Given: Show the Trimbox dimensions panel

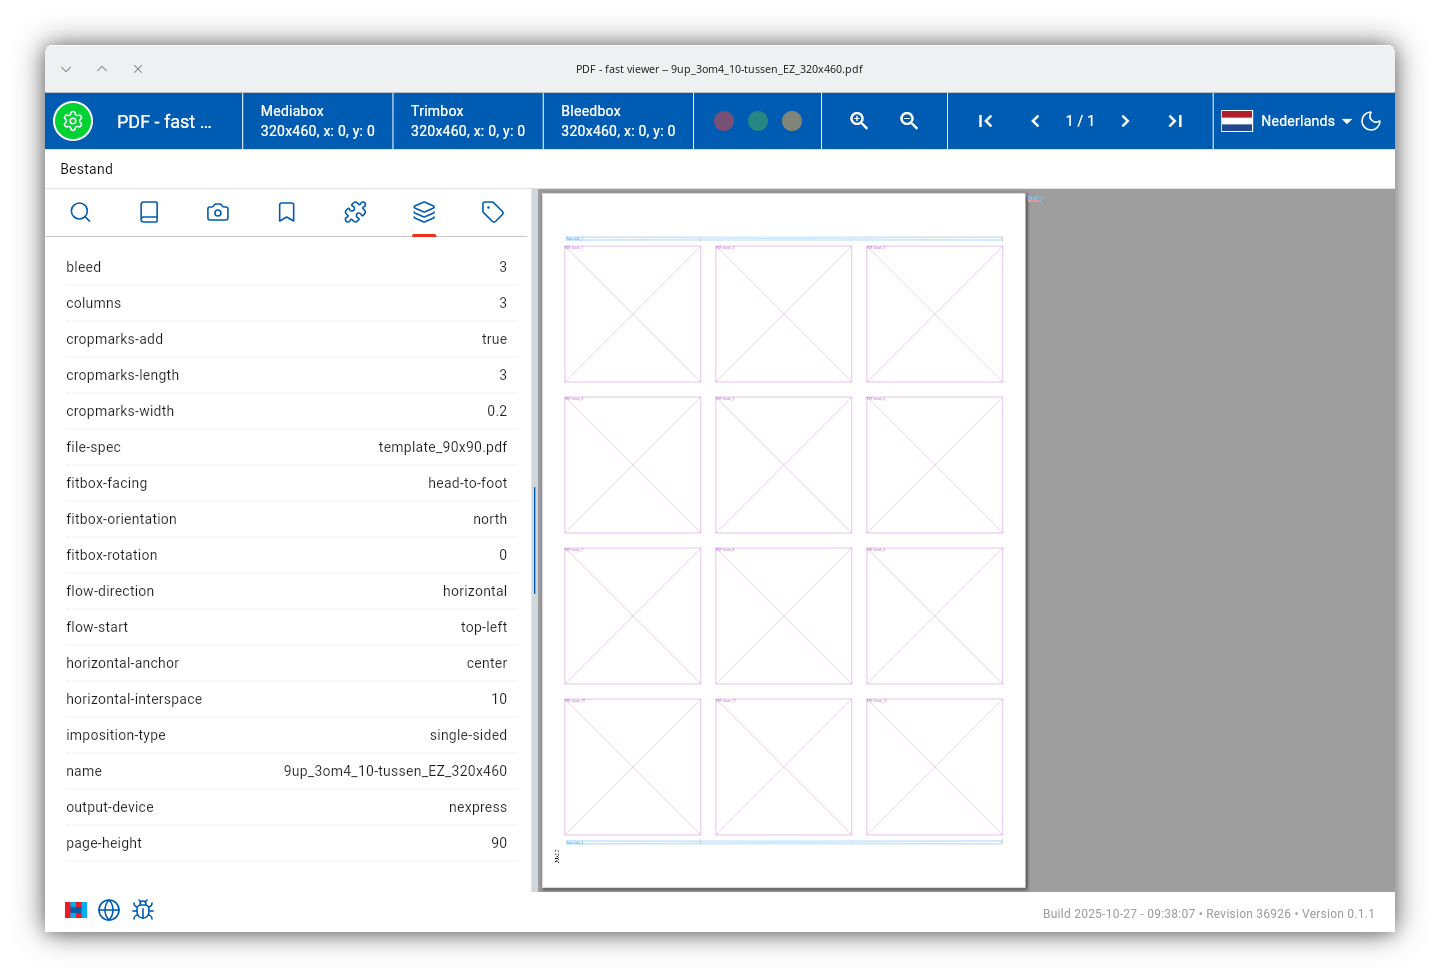Looking at the screenshot, I should pyautogui.click(x=467, y=120).
